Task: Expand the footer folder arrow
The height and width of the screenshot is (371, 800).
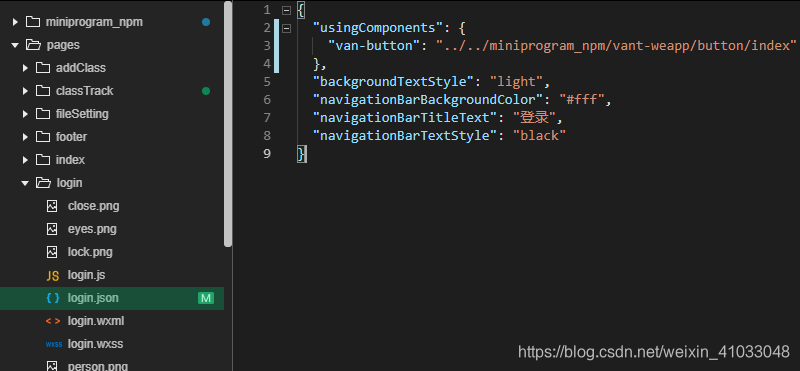Action: [x=25, y=137]
